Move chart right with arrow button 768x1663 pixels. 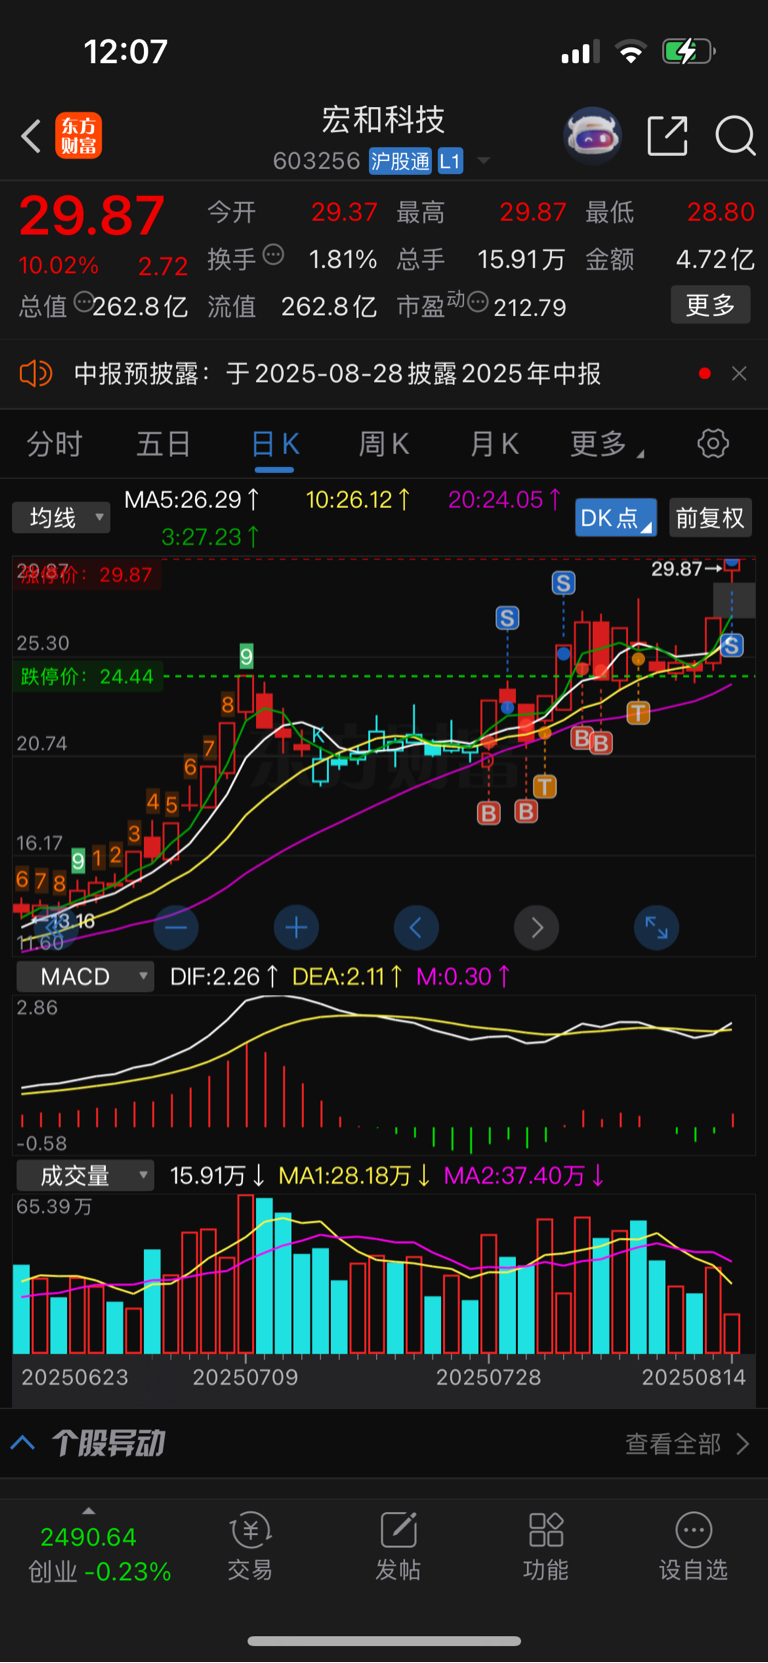point(537,928)
